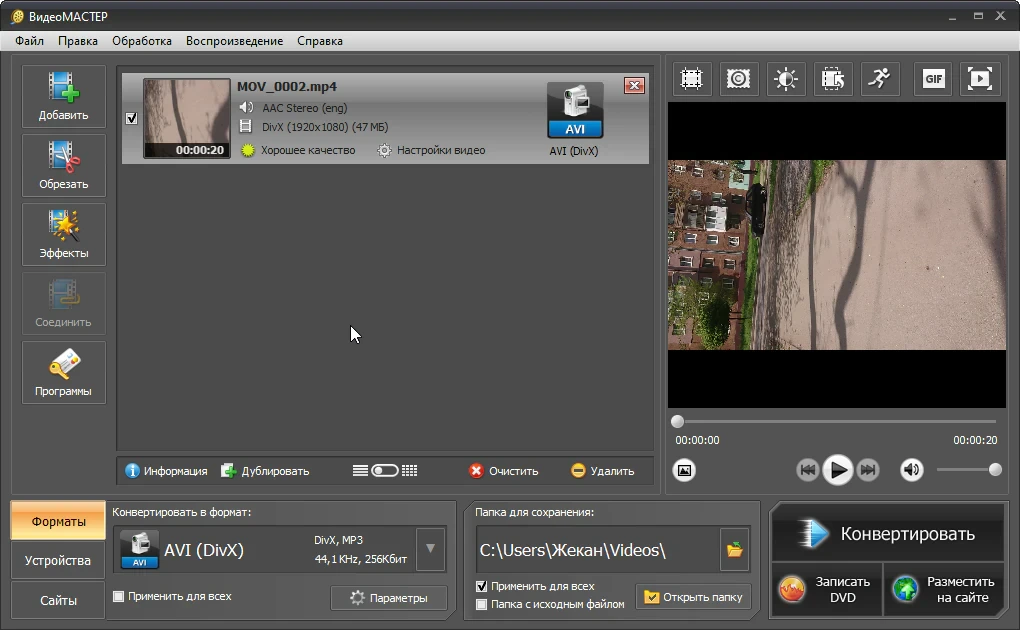Open the brightness adjustment tool
The image size is (1020, 630).
click(x=786, y=79)
